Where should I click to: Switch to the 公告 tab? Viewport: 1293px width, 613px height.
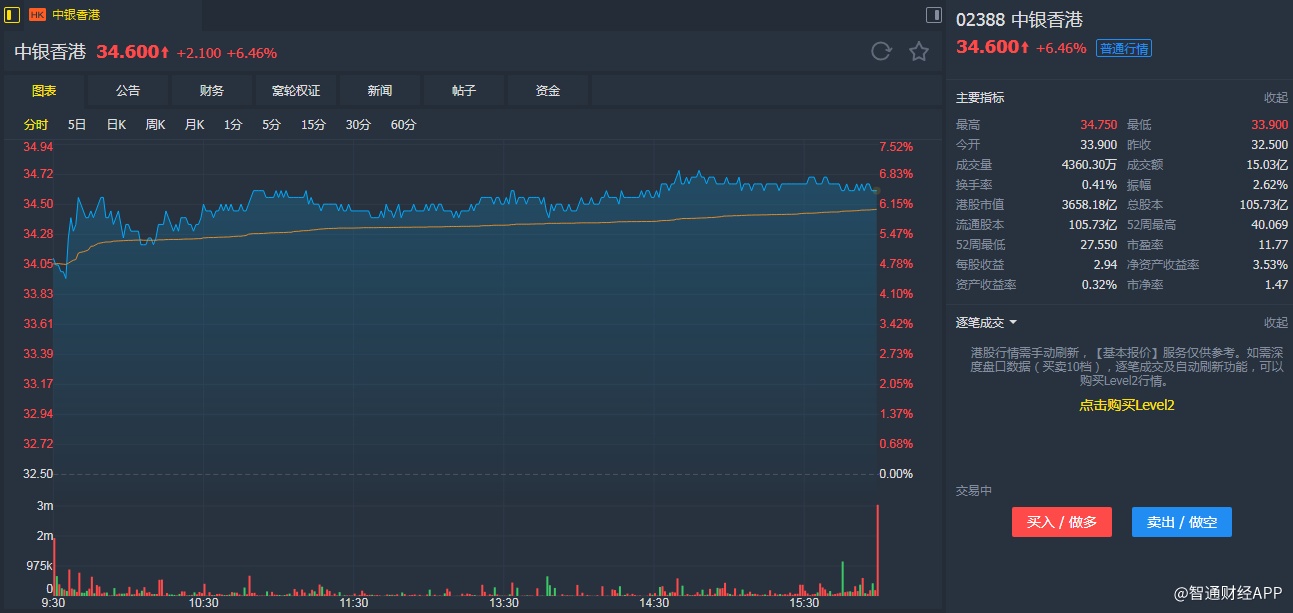128,91
